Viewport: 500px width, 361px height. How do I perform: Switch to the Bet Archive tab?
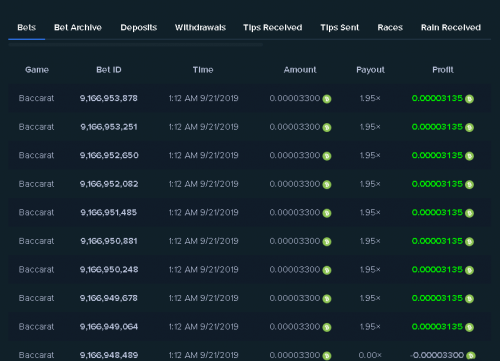(x=78, y=27)
